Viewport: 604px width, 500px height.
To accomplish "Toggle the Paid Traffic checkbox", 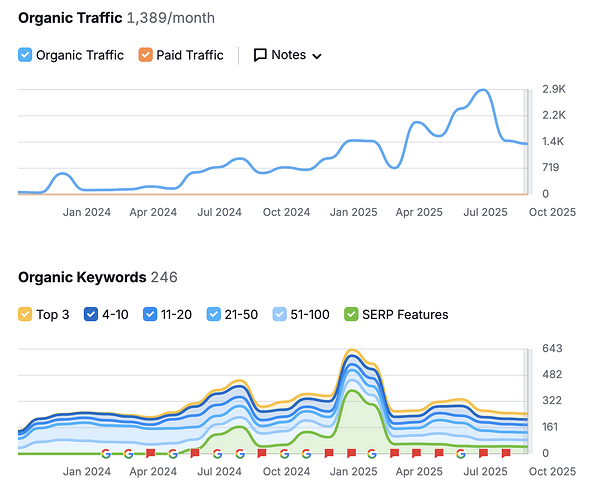I will pos(145,55).
